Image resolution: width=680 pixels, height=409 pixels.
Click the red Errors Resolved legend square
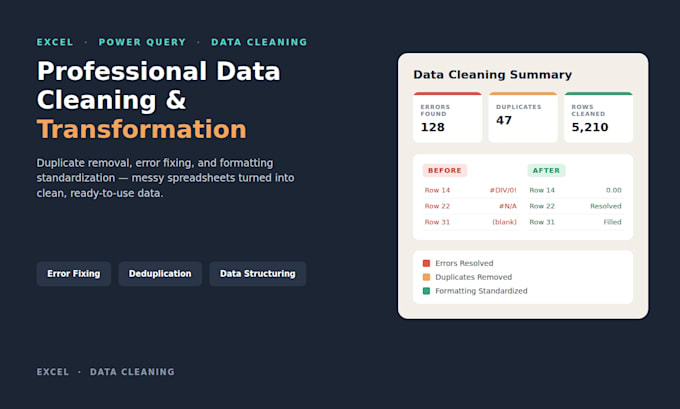[426, 263]
